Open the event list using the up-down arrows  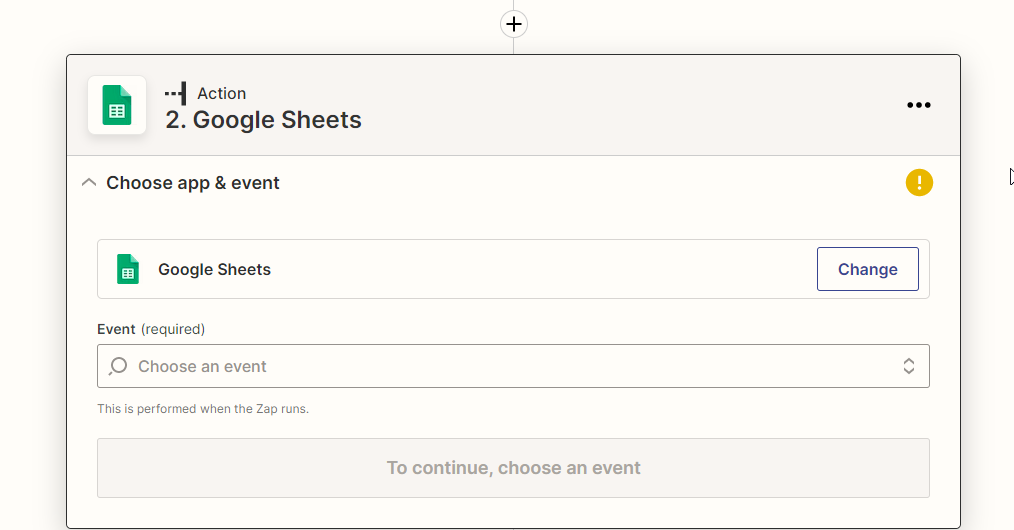(x=909, y=366)
